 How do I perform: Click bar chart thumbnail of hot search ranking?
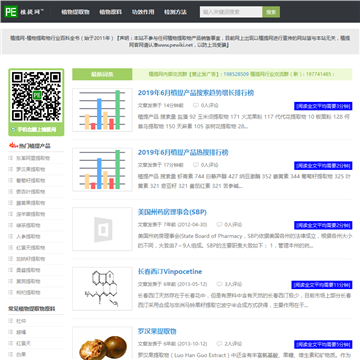[x=102, y=170]
